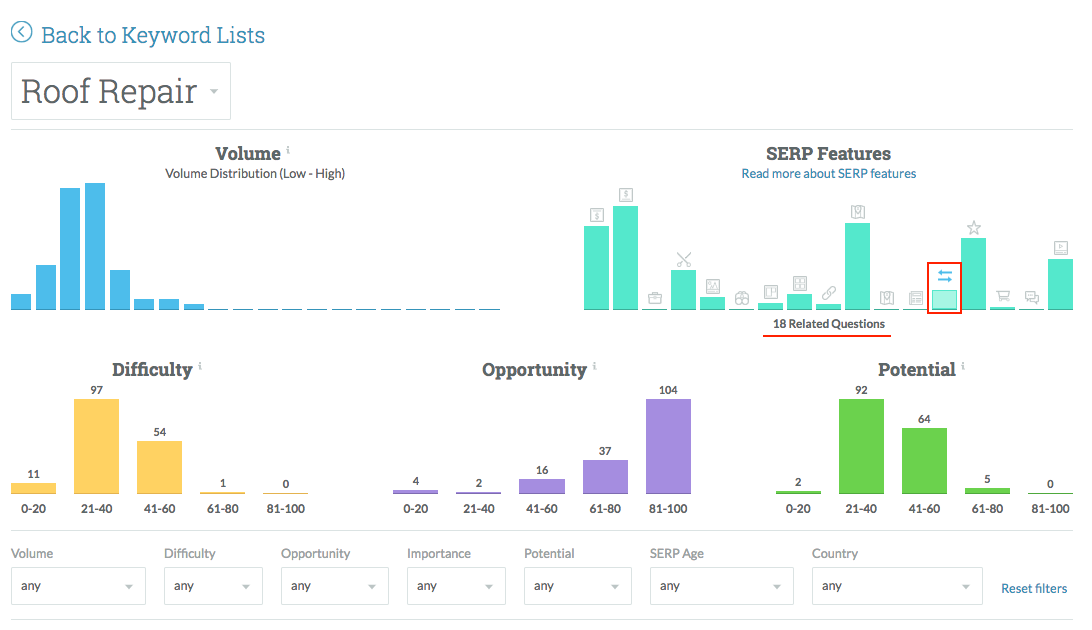Open the Importance filter dropdown

(x=456, y=586)
